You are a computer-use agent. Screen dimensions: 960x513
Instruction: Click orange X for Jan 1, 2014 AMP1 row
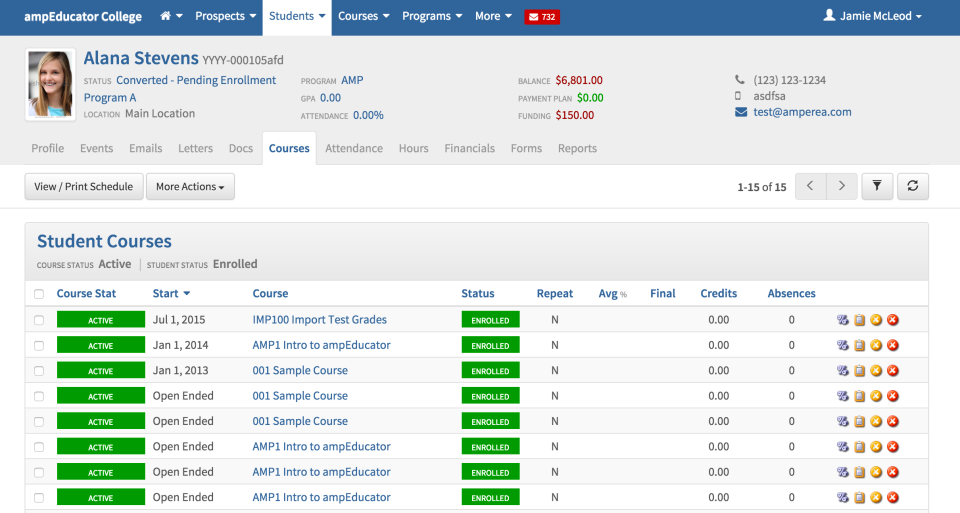click(876, 345)
